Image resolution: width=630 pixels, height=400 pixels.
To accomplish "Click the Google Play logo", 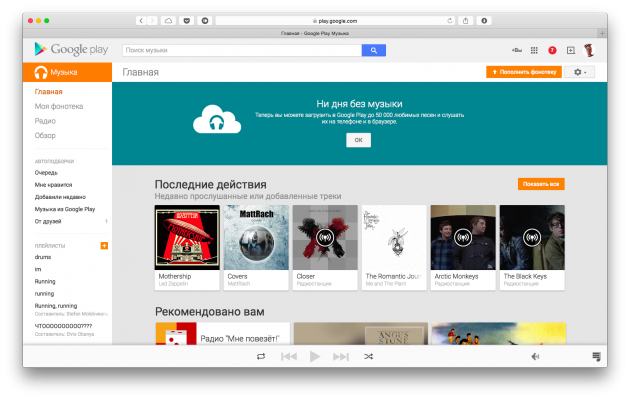I will [x=71, y=49].
